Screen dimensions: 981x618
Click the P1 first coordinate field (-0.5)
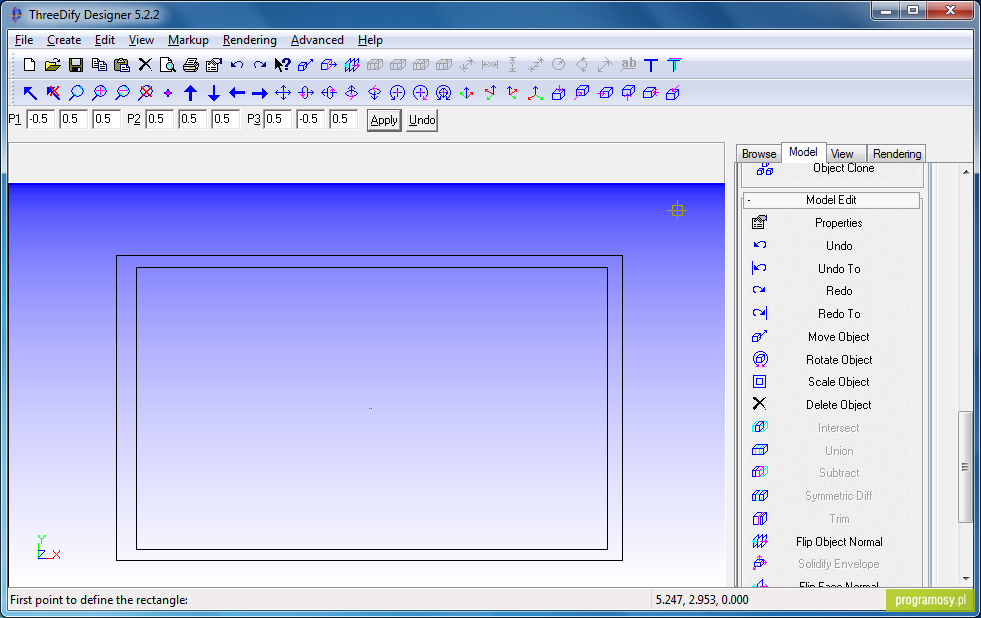41,119
